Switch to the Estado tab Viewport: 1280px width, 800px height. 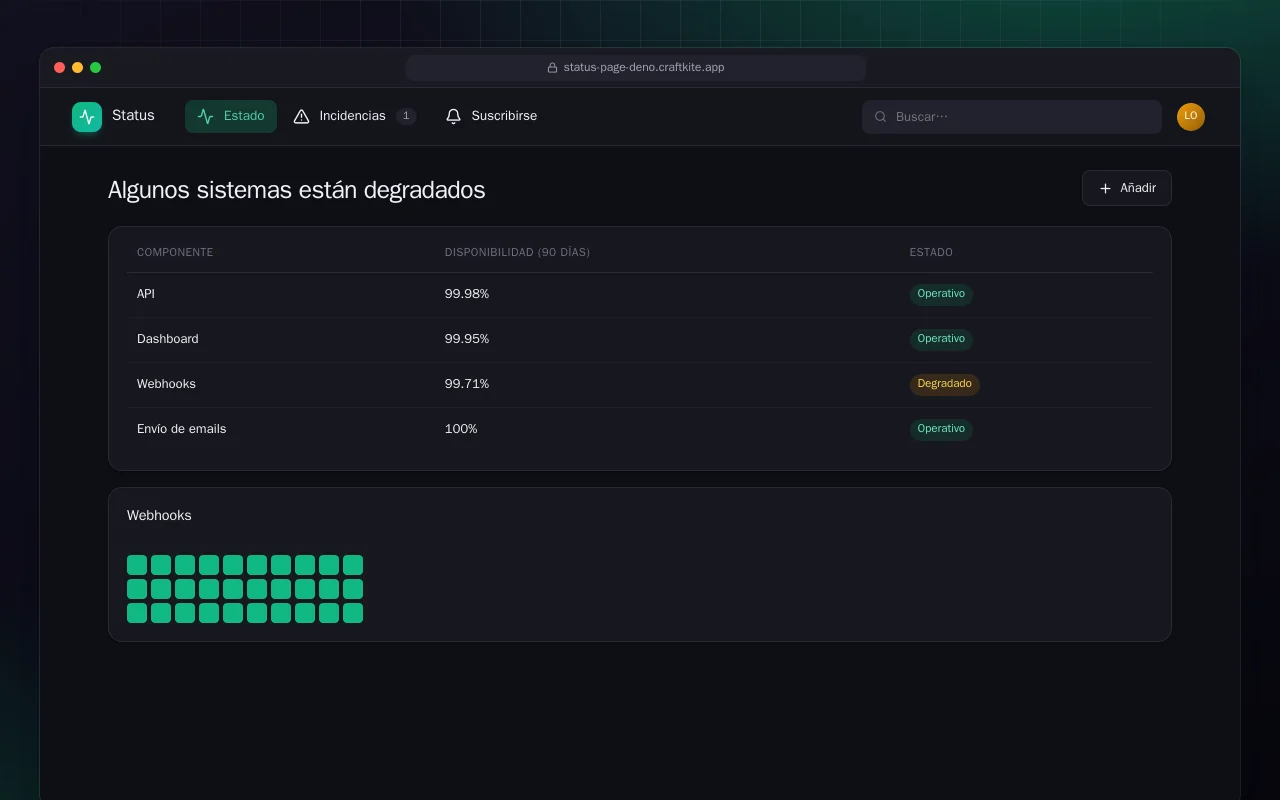pyautogui.click(x=231, y=116)
